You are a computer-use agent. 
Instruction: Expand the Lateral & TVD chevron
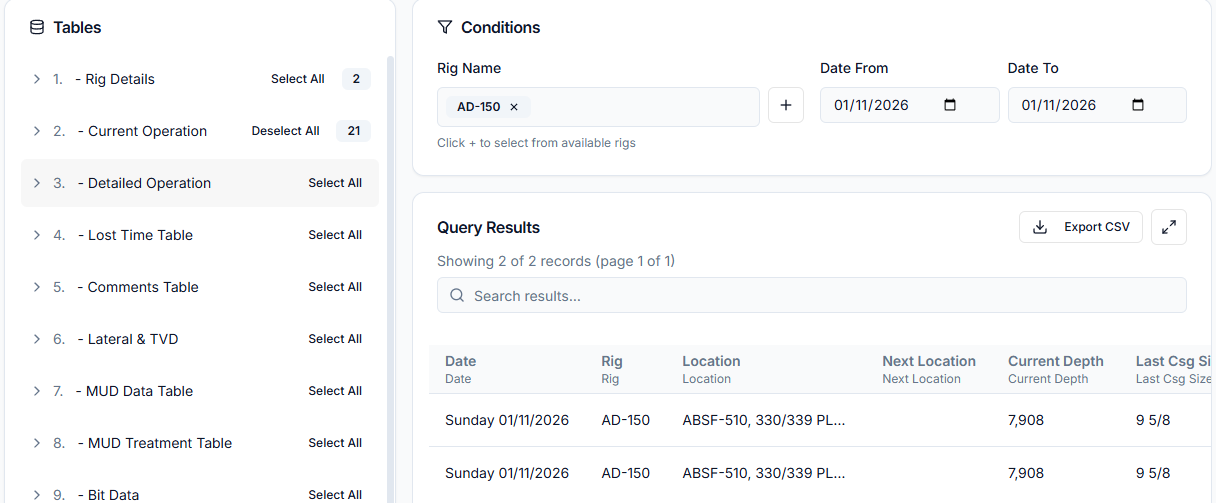point(37,339)
